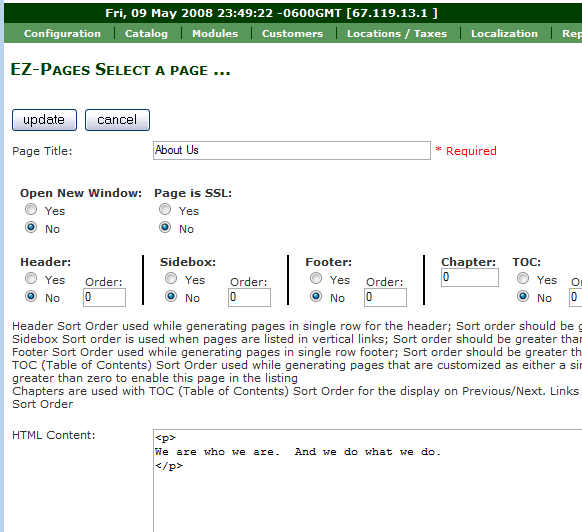Select No for Sidebox
The image size is (582, 532).
click(171, 296)
